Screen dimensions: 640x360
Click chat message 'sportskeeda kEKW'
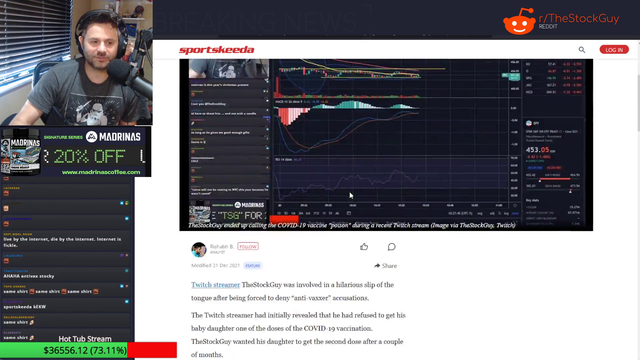point(24,307)
